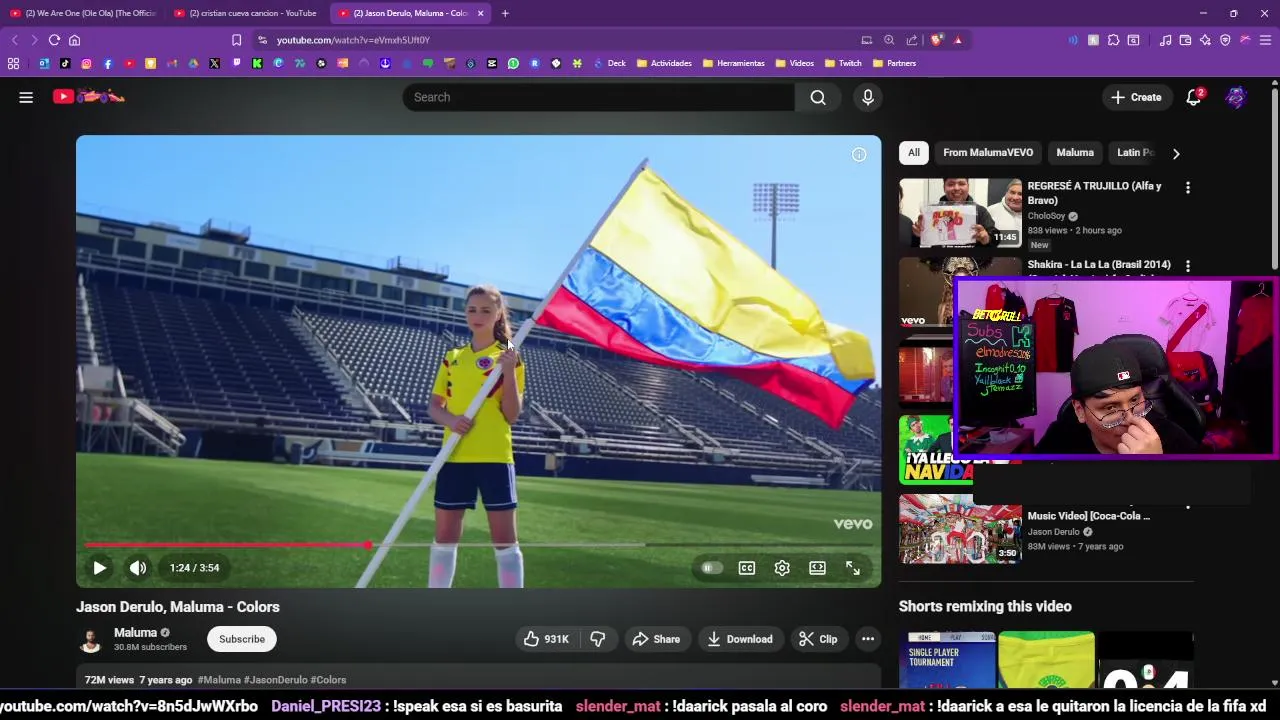The image size is (1280, 720).
Task: Open the Twitch bookmarks folder
Action: tap(843, 63)
